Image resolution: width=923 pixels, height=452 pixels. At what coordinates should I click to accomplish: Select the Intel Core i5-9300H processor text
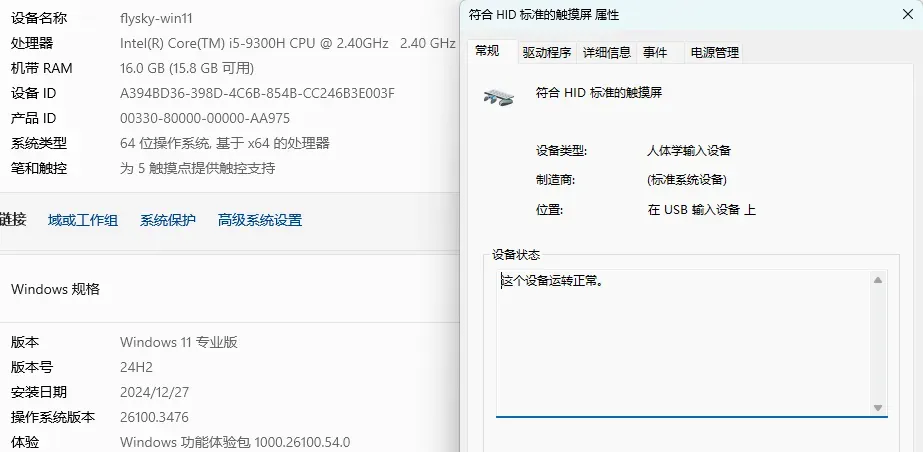[288, 43]
